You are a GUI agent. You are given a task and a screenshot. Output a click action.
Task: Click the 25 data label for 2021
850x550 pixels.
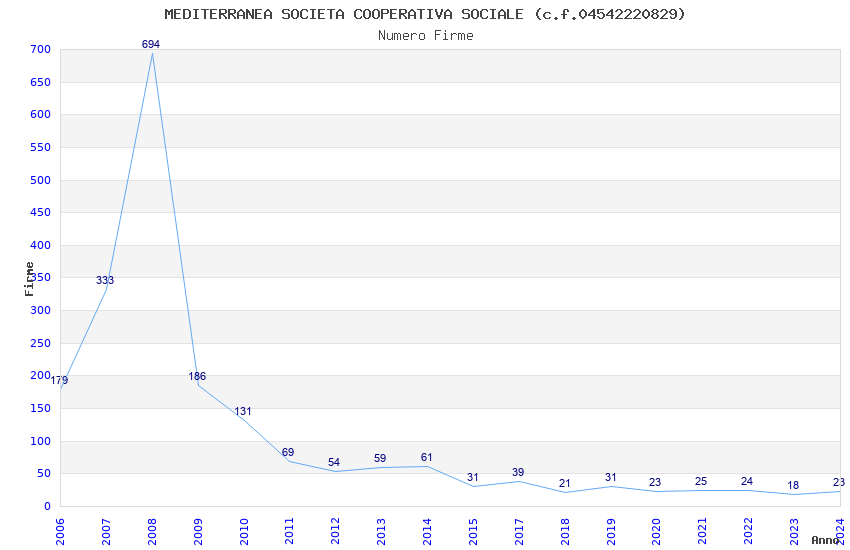pyautogui.click(x=701, y=481)
